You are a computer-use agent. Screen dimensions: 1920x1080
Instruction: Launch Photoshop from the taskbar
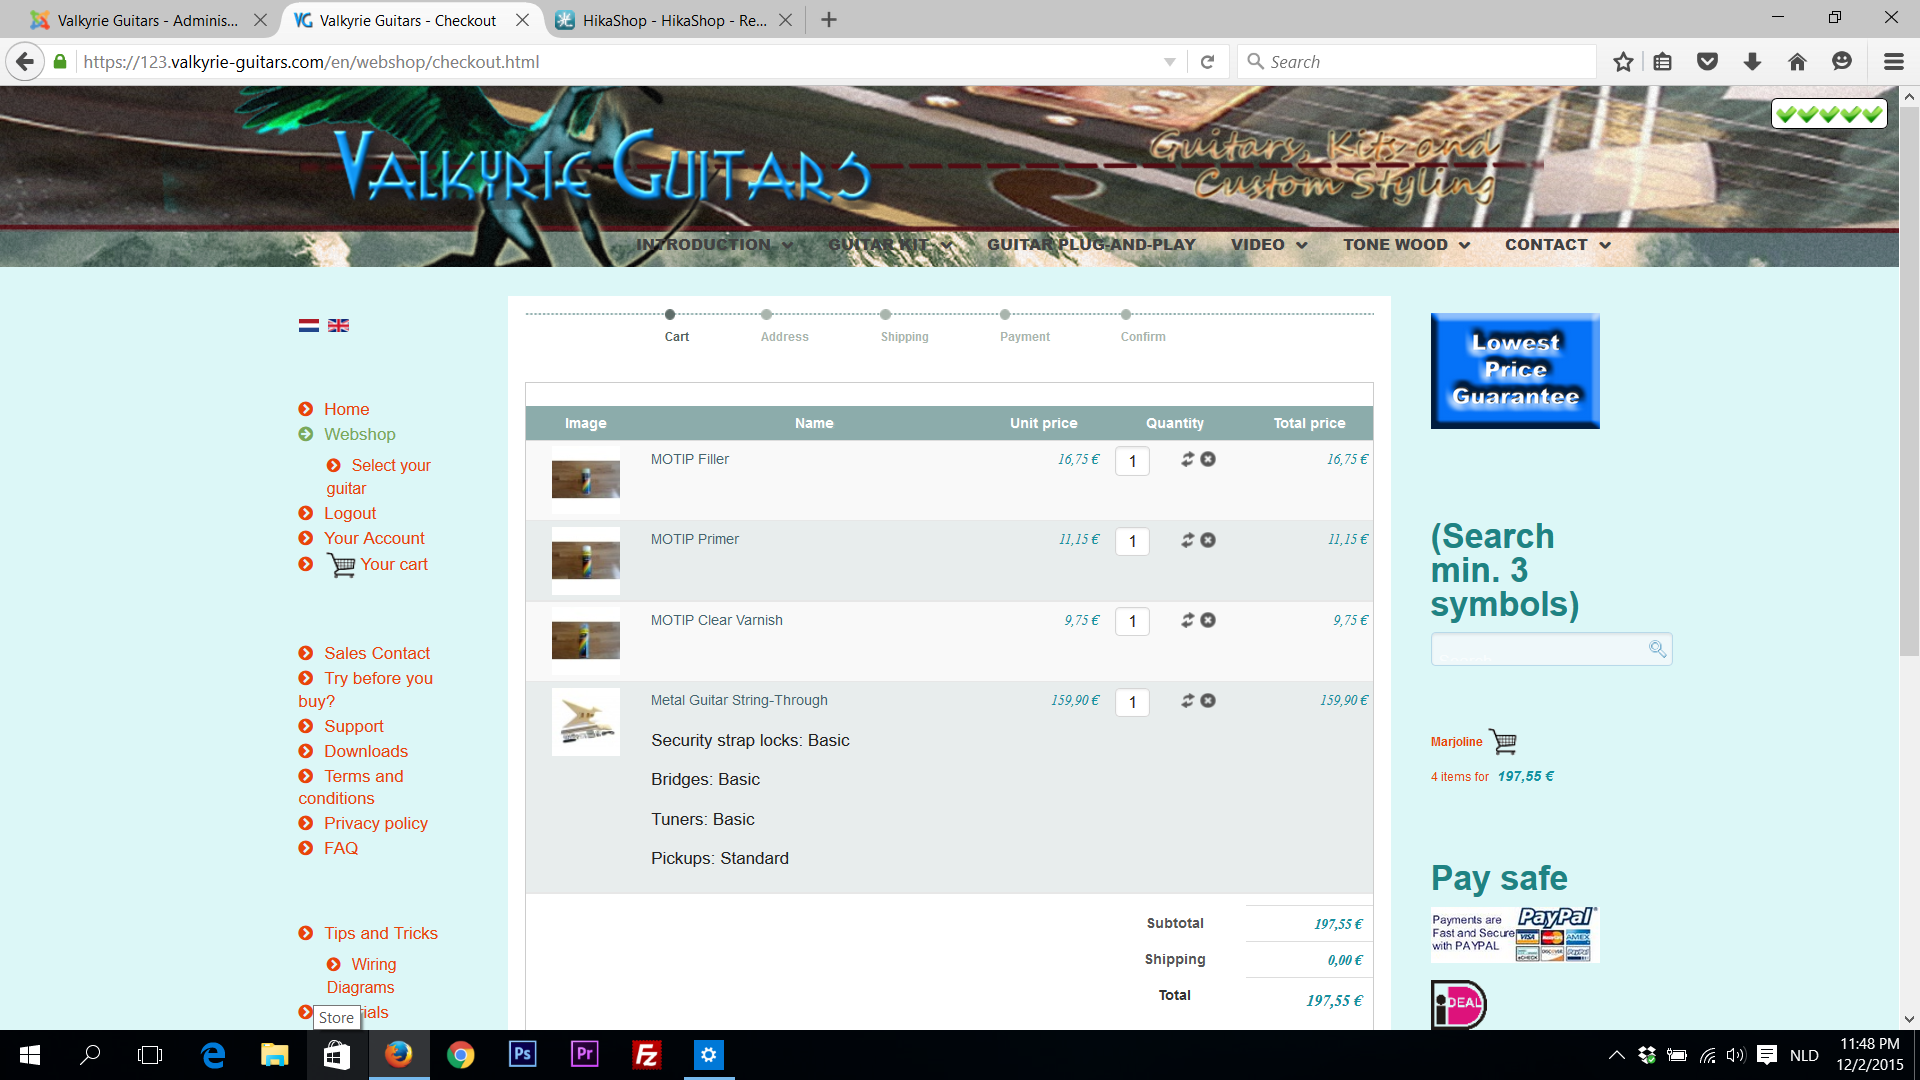[x=522, y=1054]
